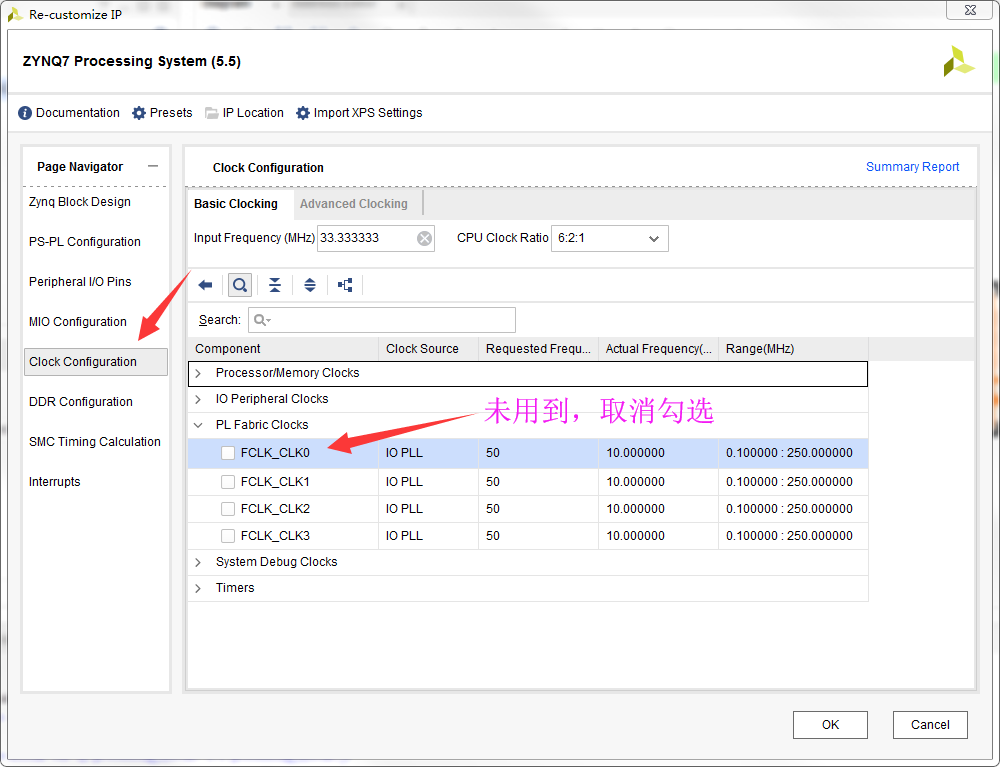The width and height of the screenshot is (1000, 767).
Task: Clear the Input Frequency field with X icon
Action: (x=424, y=238)
